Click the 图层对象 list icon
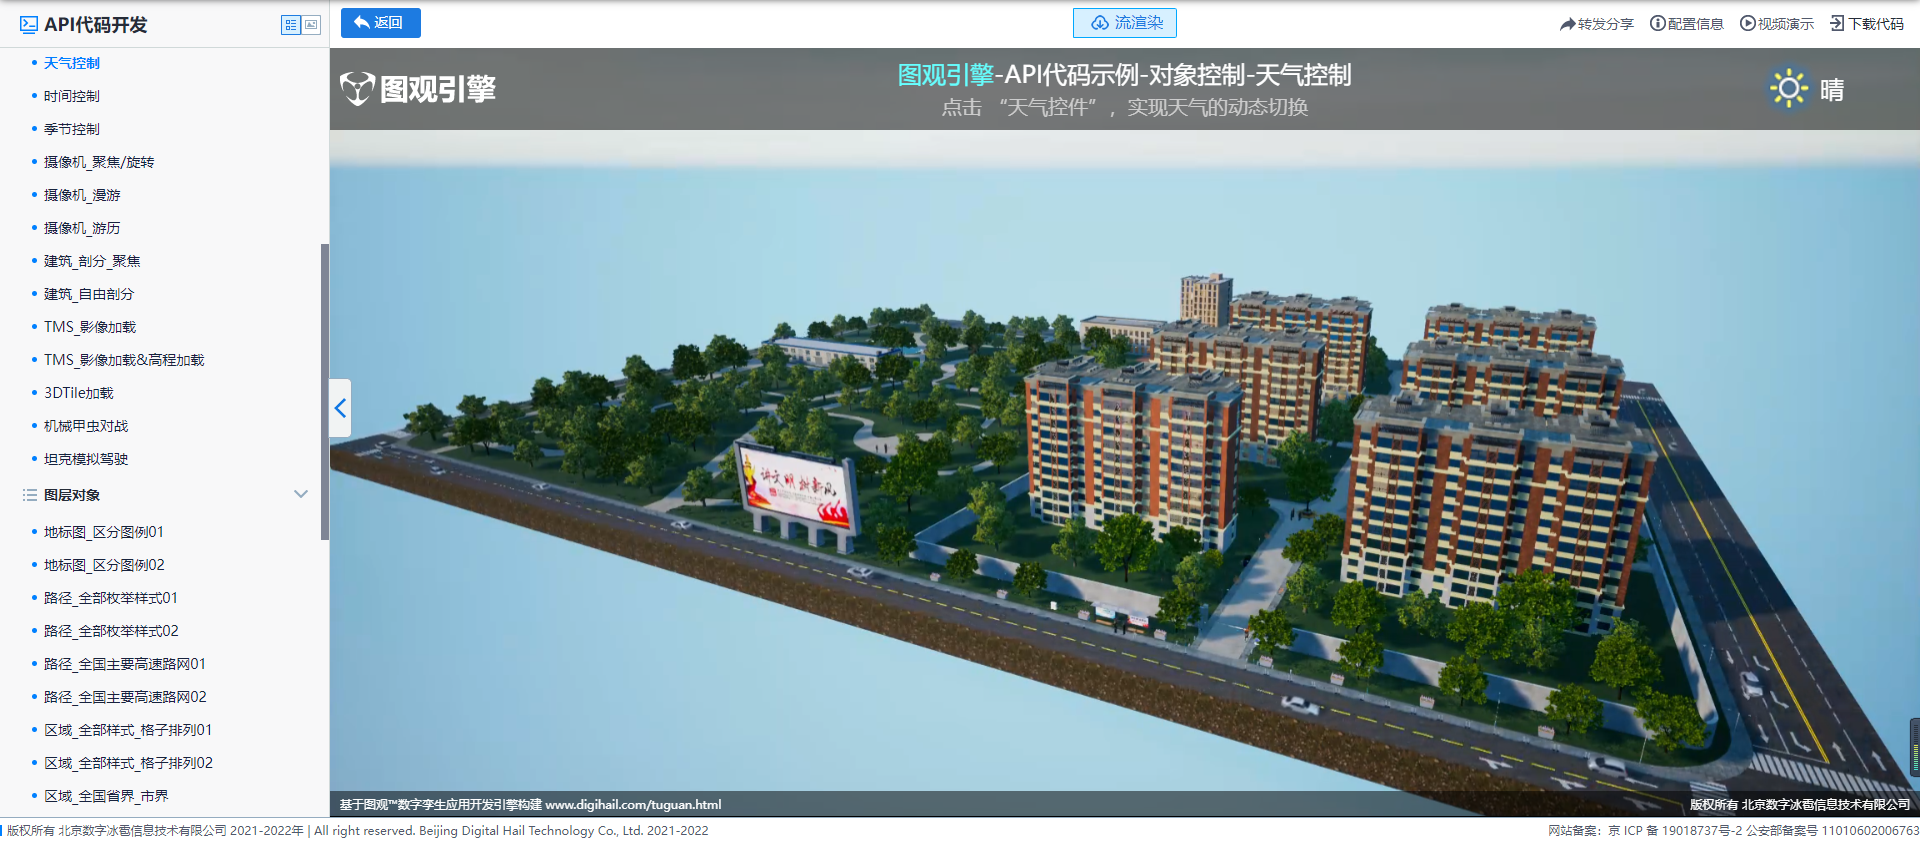The height and width of the screenshot is (841, 1920). (30, 495)
